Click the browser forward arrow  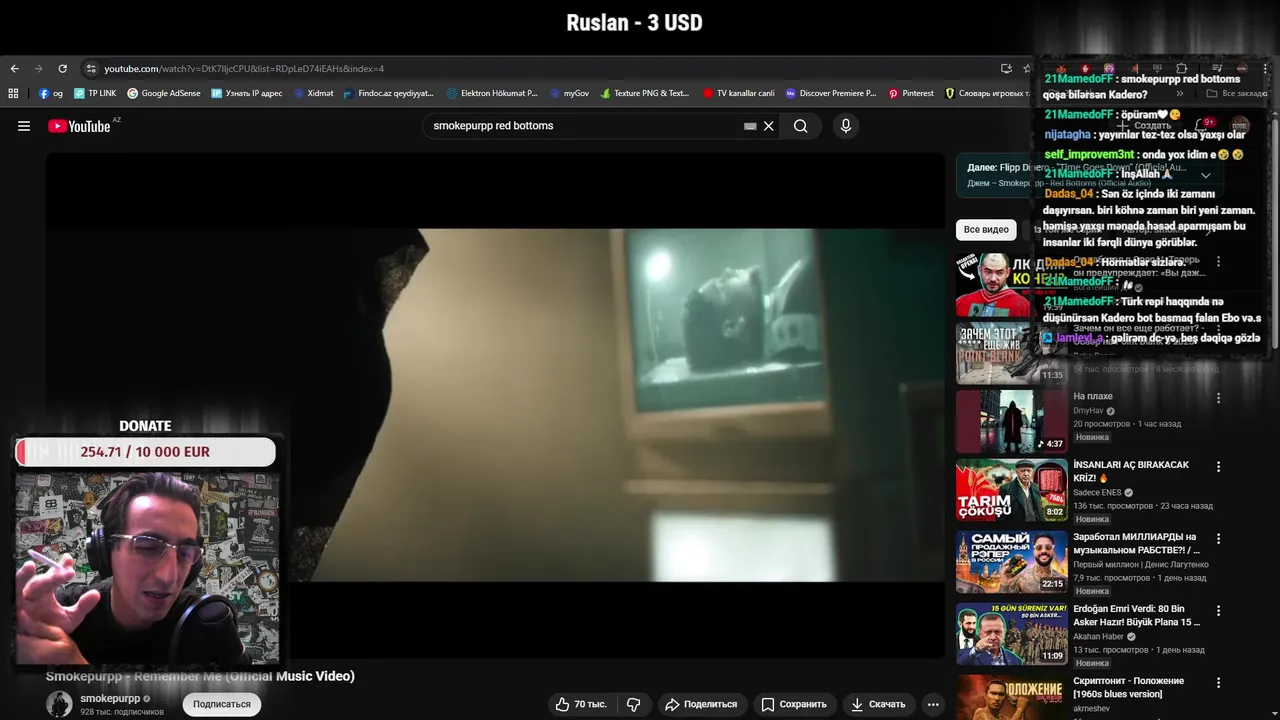coord(38,69)
